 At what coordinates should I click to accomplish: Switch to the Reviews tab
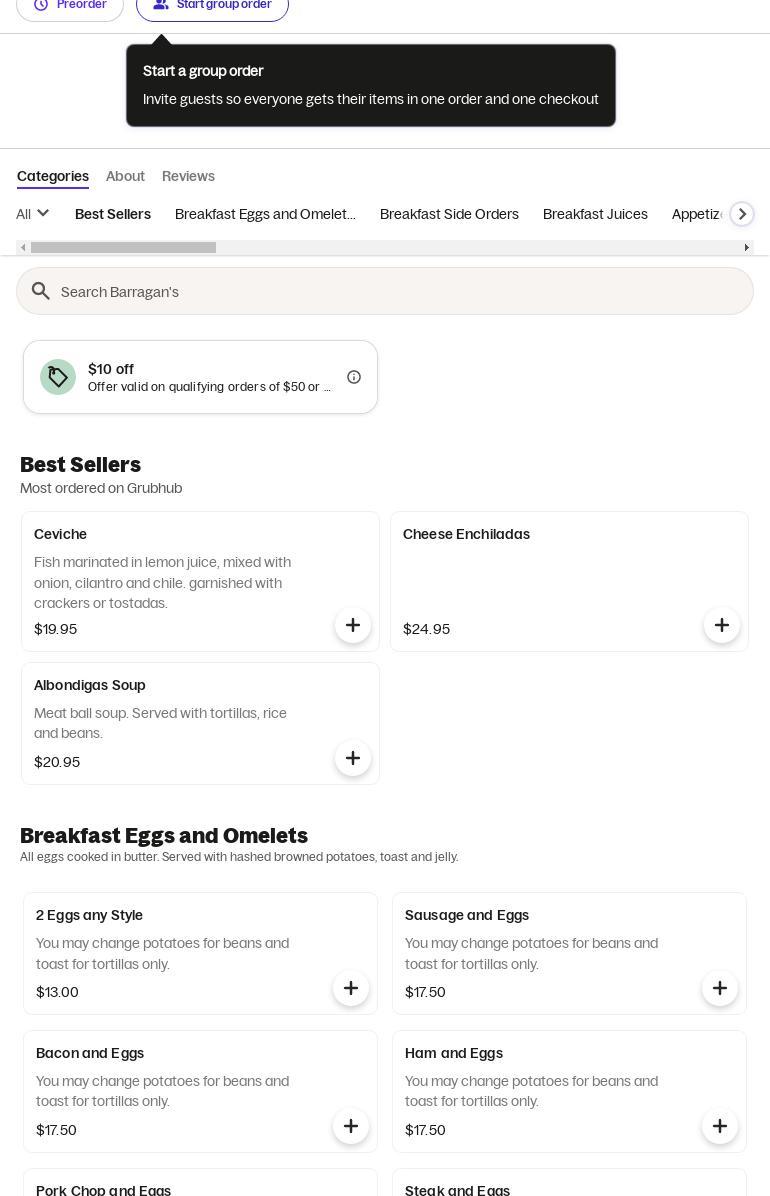tap(188, 176)
